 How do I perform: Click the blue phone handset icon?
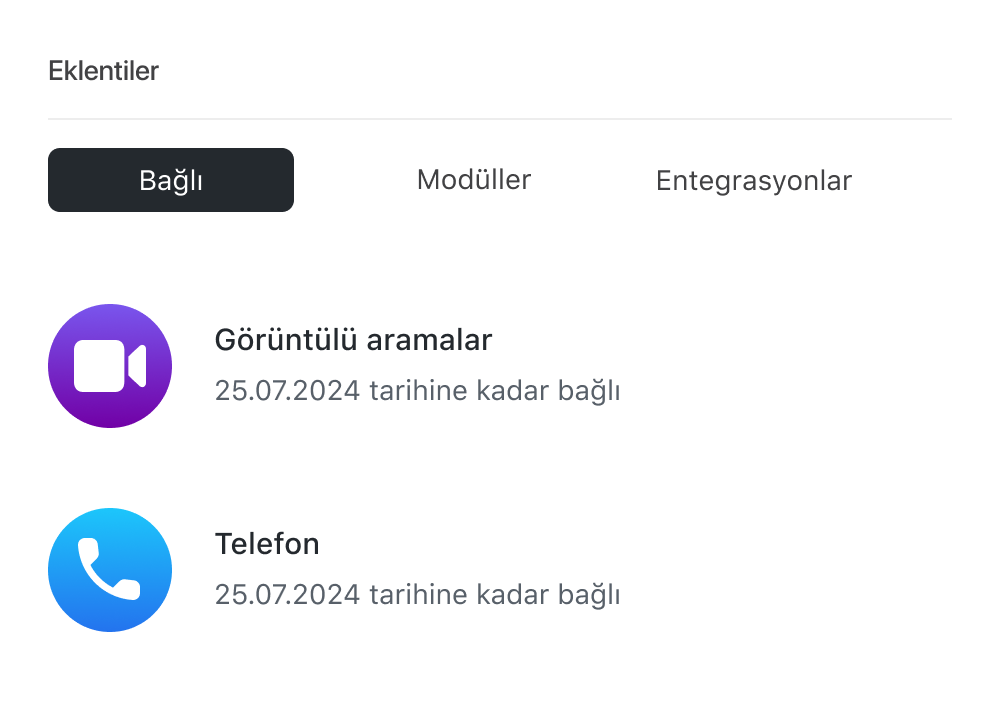[110, 570]
